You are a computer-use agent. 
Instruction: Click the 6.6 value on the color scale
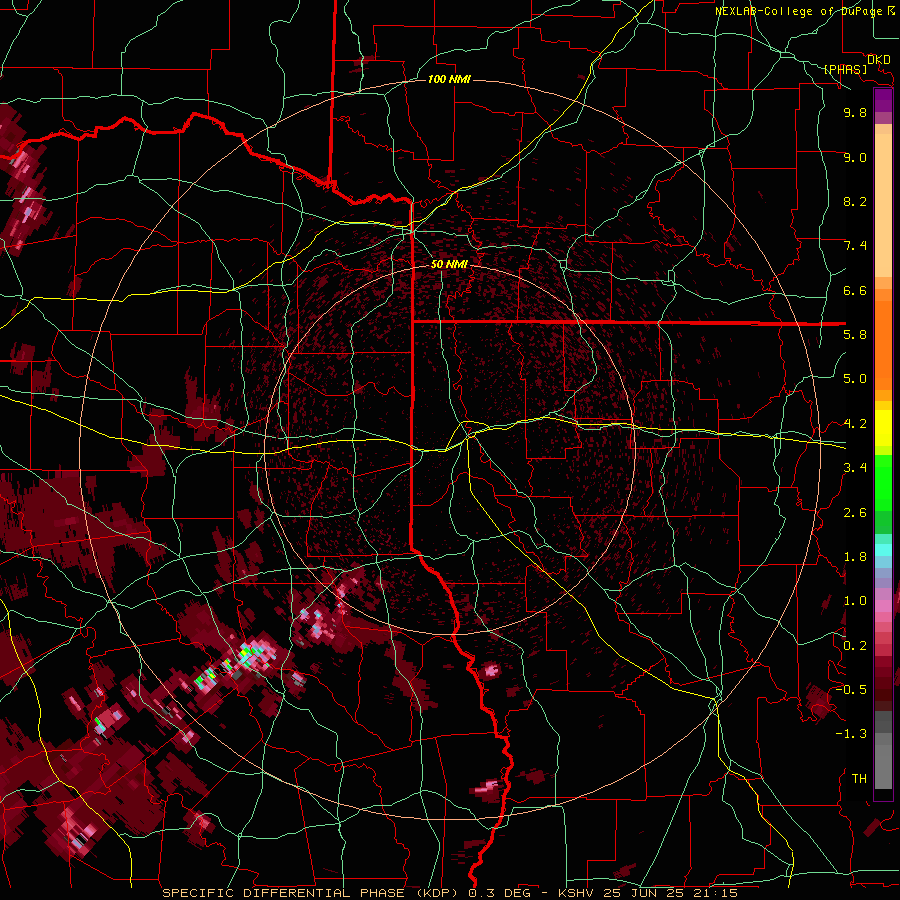(x=855, y=290)
